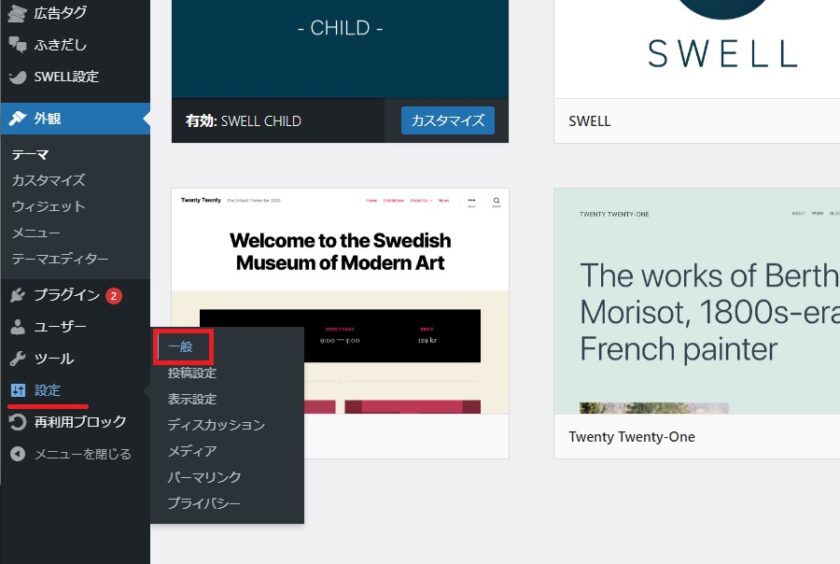This screenshot has height=564, width=840.
Task: Choose プライバシー in 設定 flyout
Action: click(x=204, y=503)
